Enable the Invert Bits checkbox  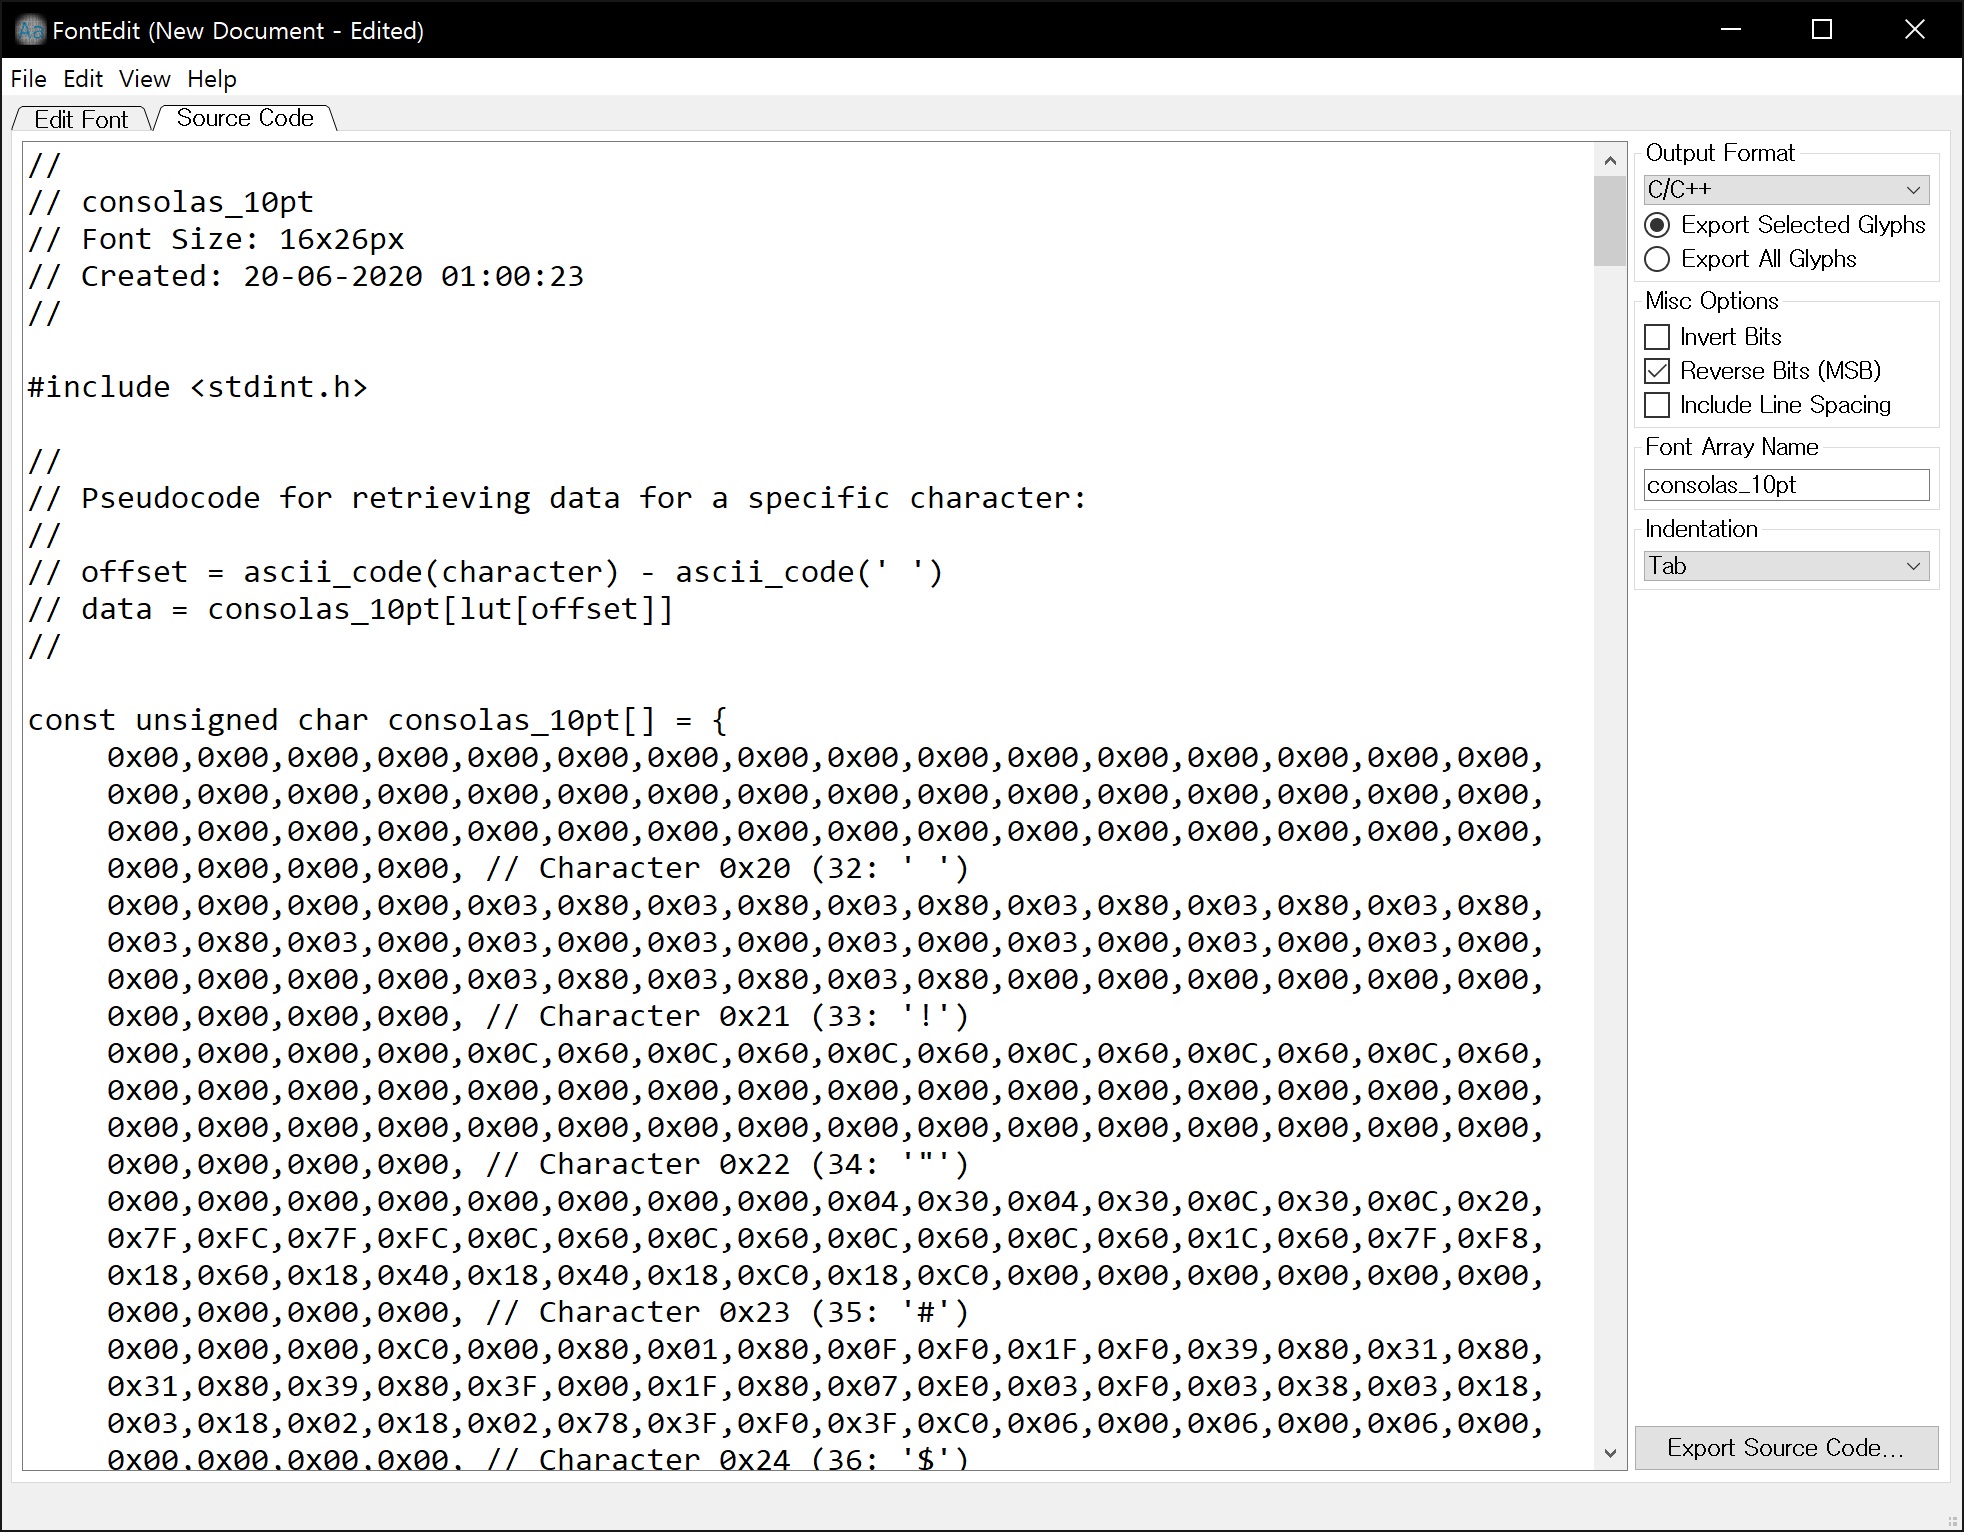tap(1657, 337)
